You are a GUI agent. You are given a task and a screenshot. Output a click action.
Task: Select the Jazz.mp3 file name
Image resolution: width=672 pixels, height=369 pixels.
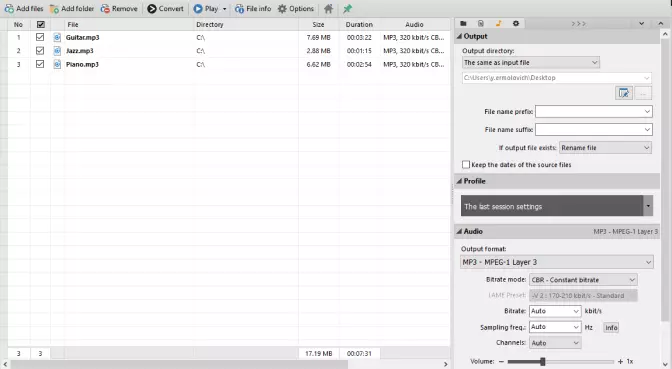click(x=79, y=51)
